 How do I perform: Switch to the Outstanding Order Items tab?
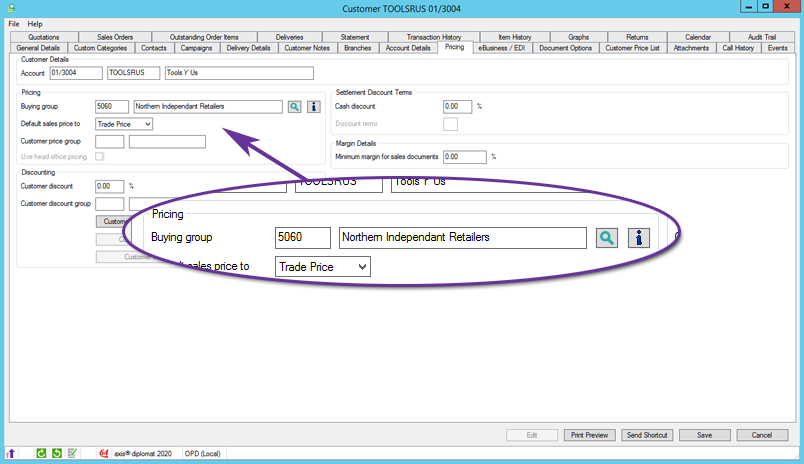click(x=204, y=37)
